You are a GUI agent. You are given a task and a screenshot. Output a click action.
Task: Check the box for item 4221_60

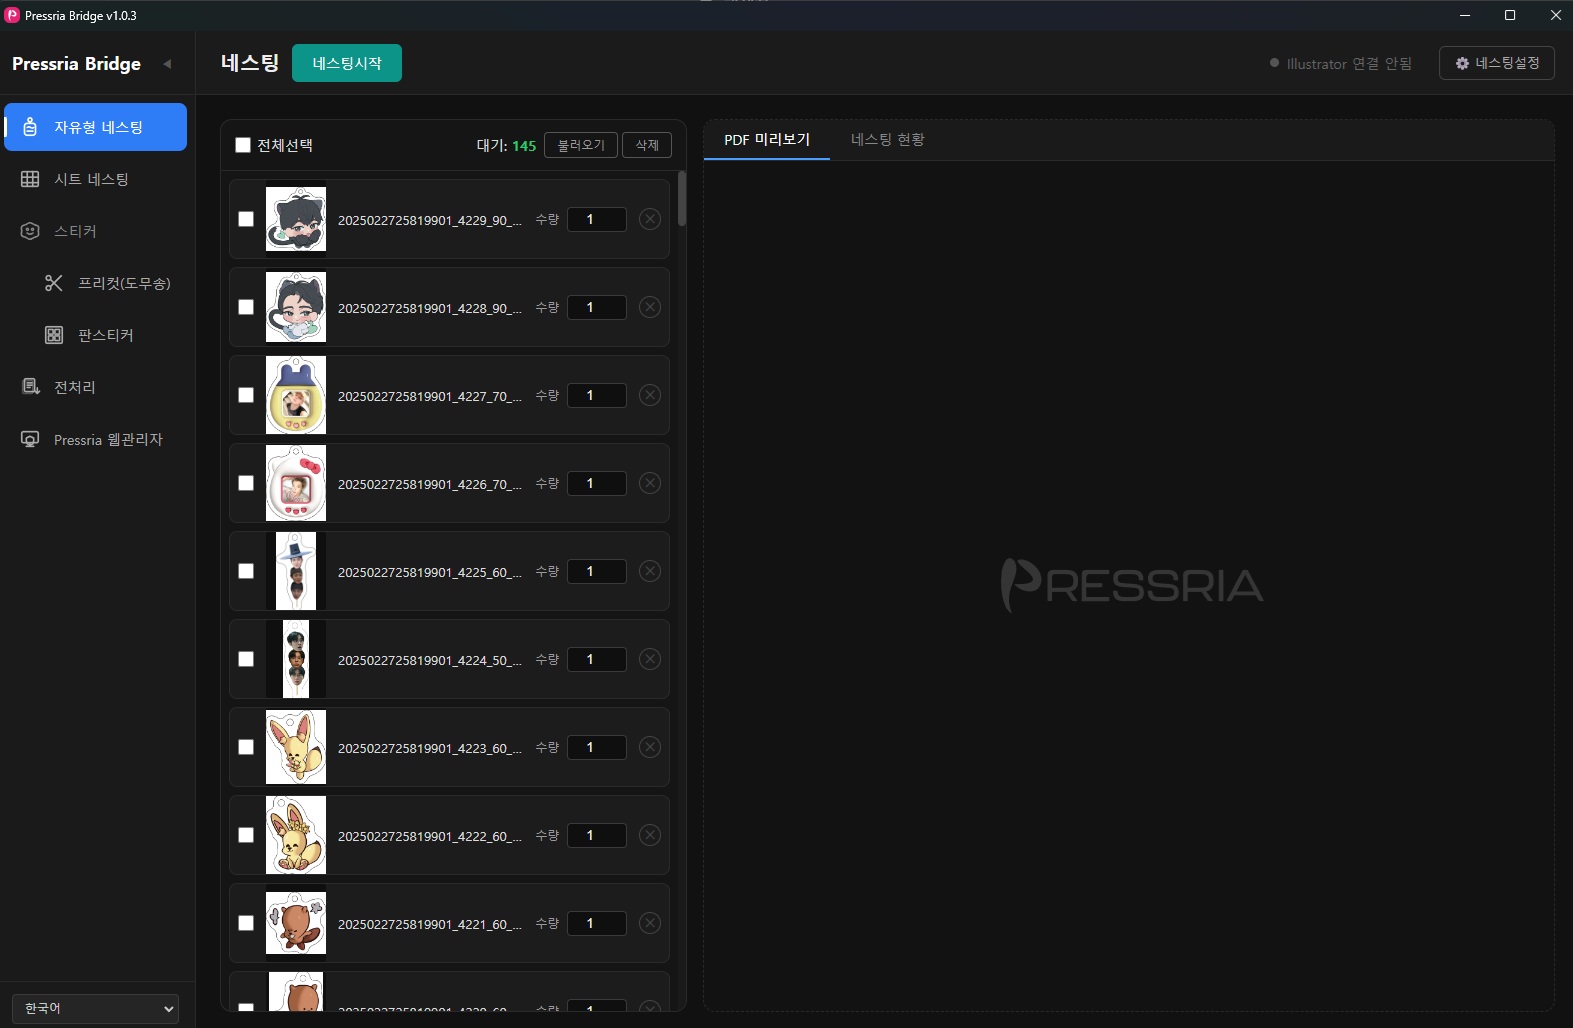point(246,923)
